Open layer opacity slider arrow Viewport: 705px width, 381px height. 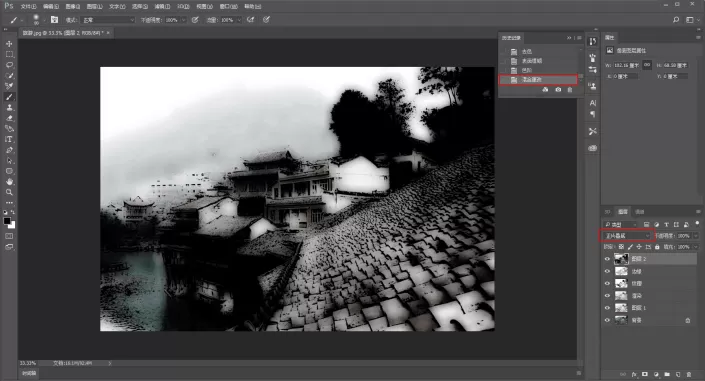[696, 236]
